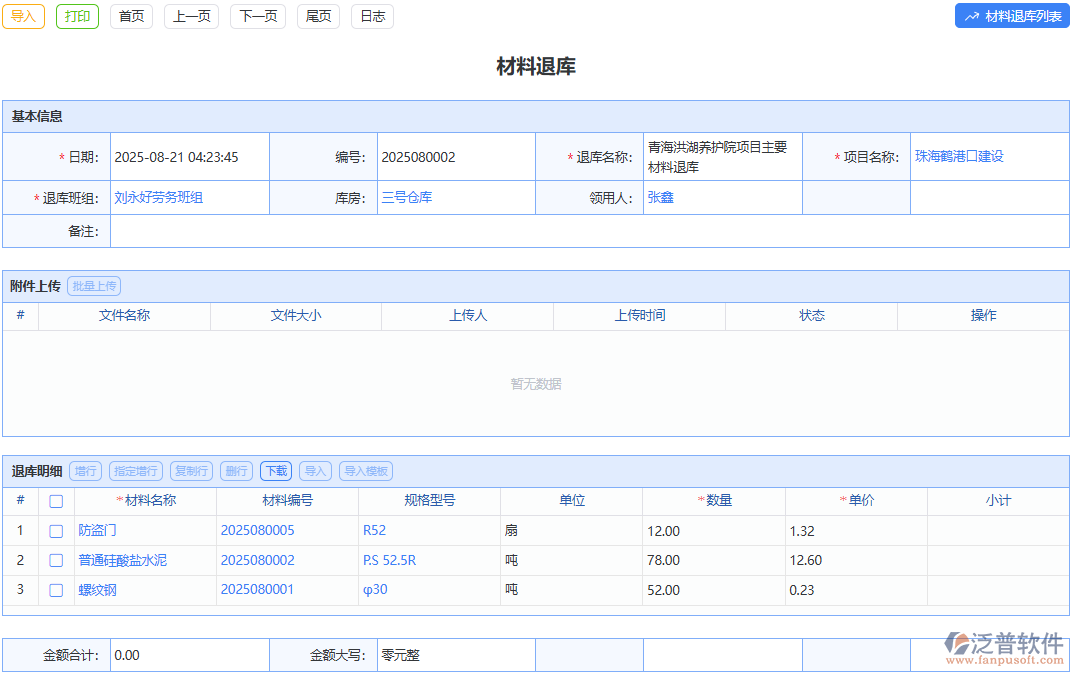Open the 珠海鹤港口建设 project link

pos(958,157)
